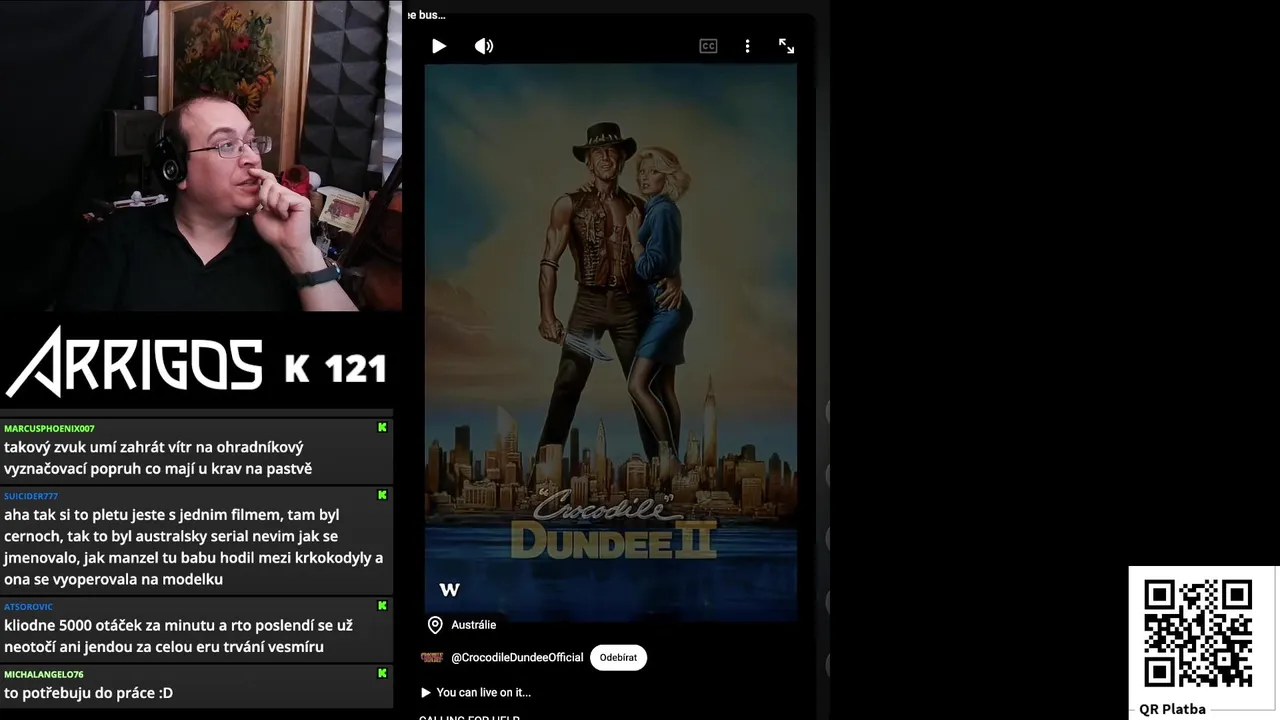Viewport: 1280px width, 720px height.
Task: Click the Odebírat subscribe button
Action: point(618,657)
